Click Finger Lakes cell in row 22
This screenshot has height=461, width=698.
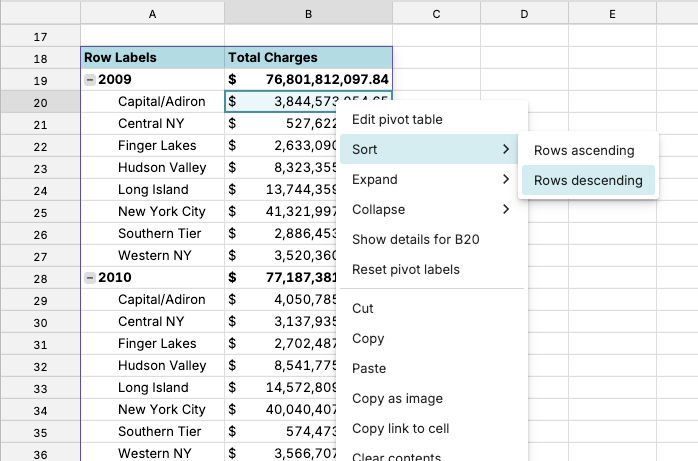(153, 146)
